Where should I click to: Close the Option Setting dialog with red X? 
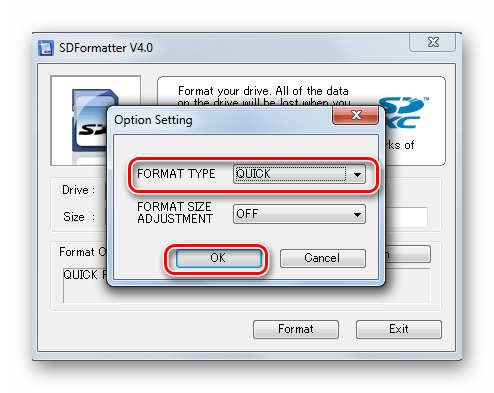pyautogui.click(x=356, y=115)
